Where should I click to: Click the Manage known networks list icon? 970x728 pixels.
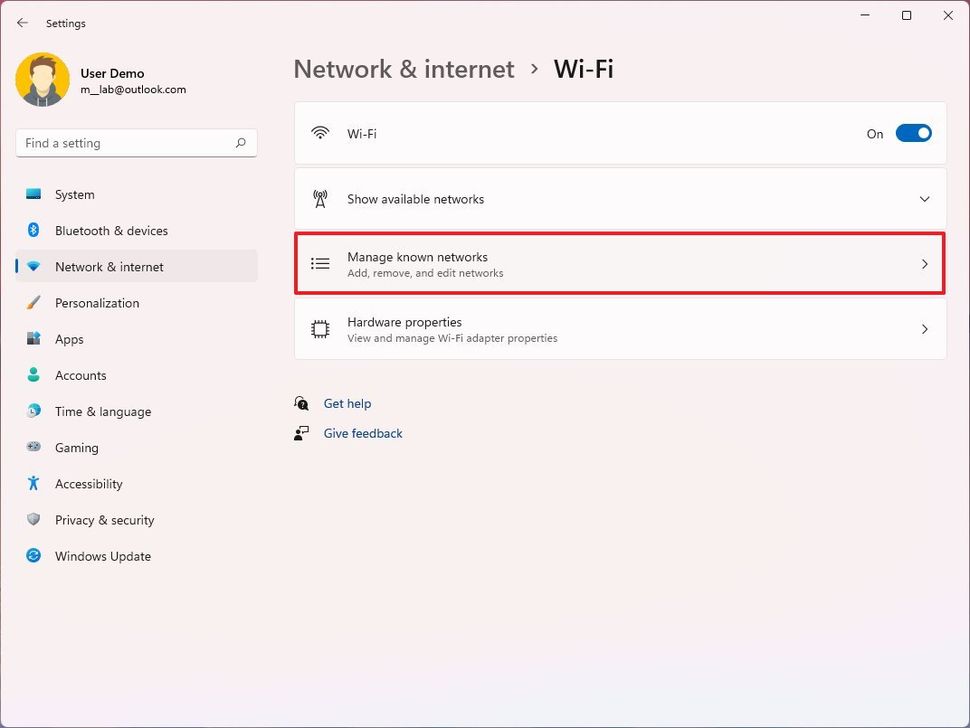click(320, 263)
